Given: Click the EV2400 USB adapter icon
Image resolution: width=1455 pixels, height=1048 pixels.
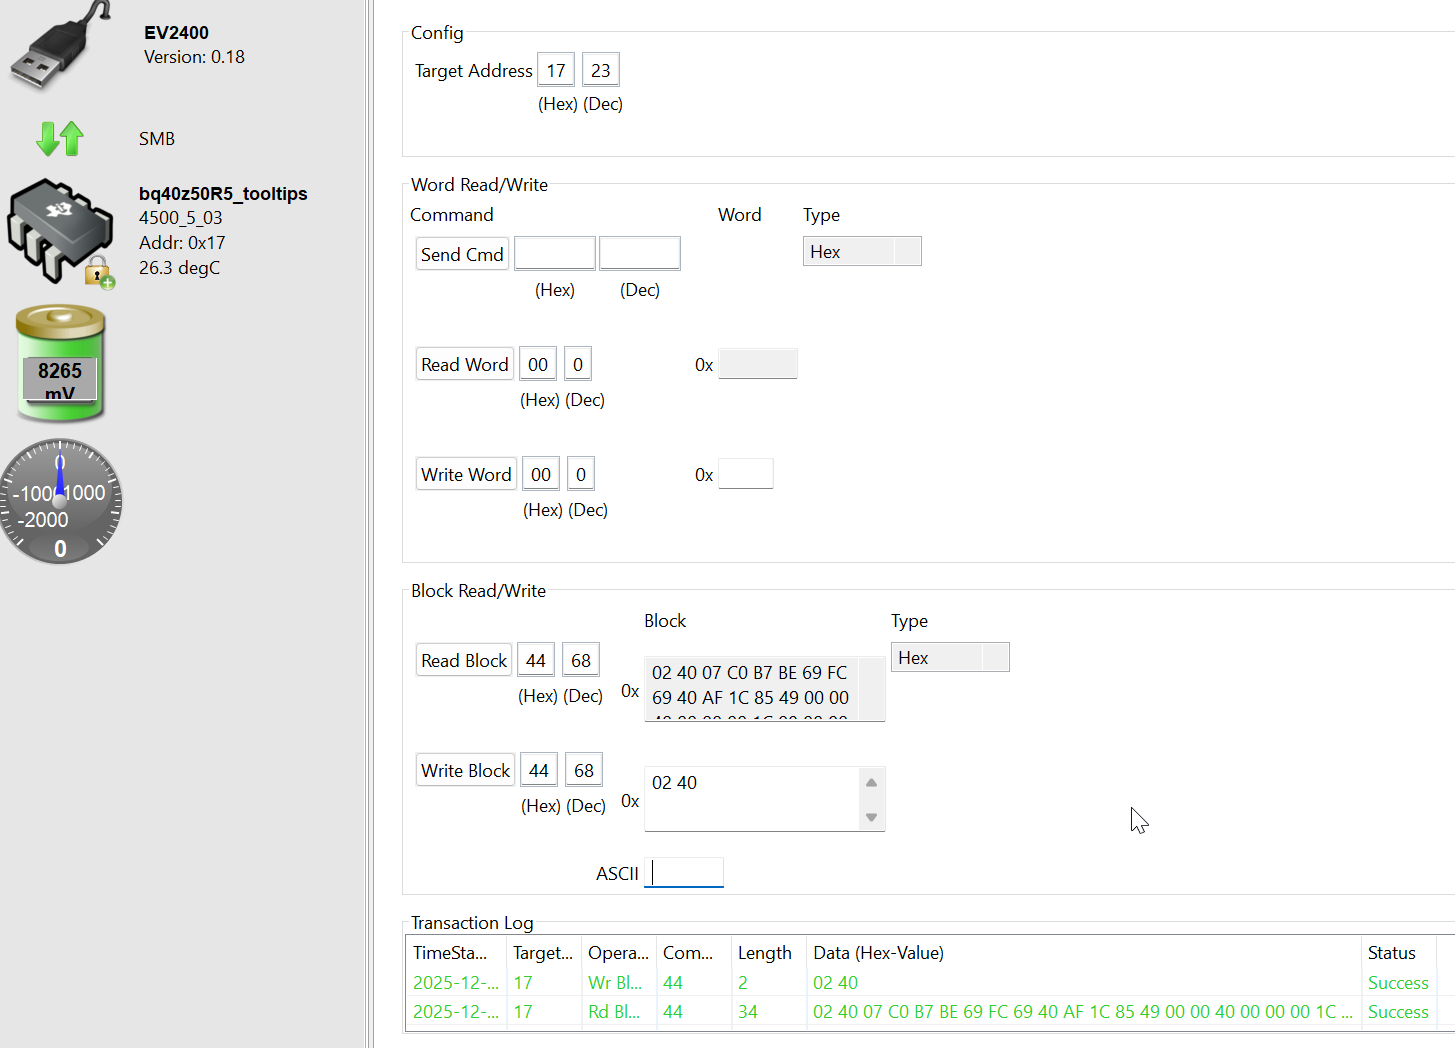Looking at the screenshot, I should tap(59, 47).
